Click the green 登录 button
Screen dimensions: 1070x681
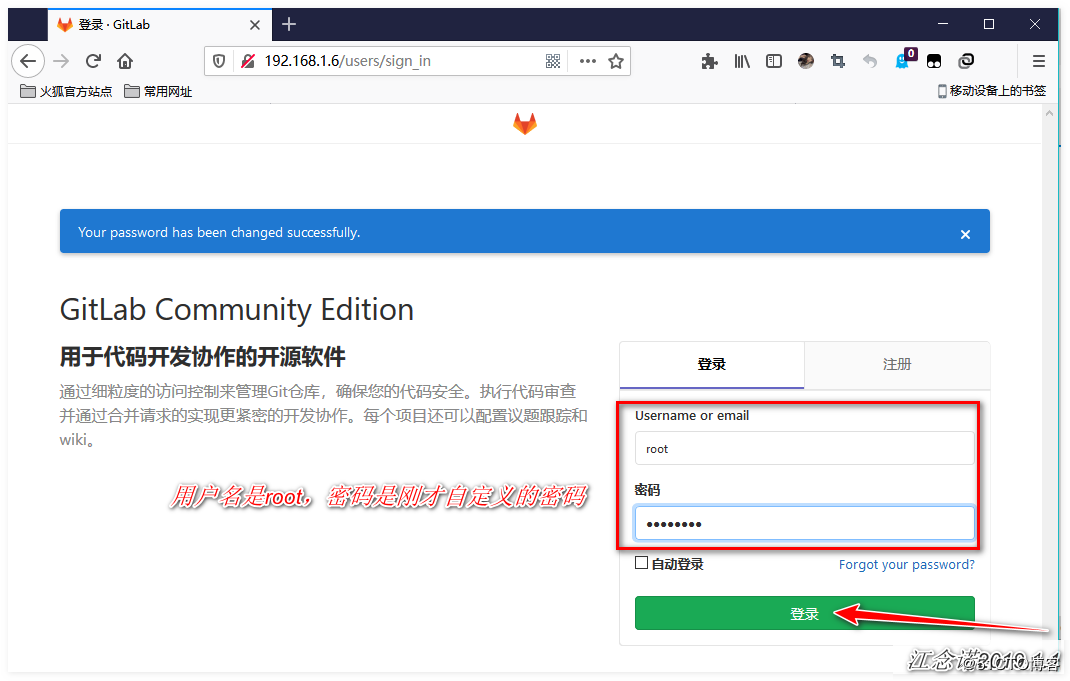click(805, 613)
